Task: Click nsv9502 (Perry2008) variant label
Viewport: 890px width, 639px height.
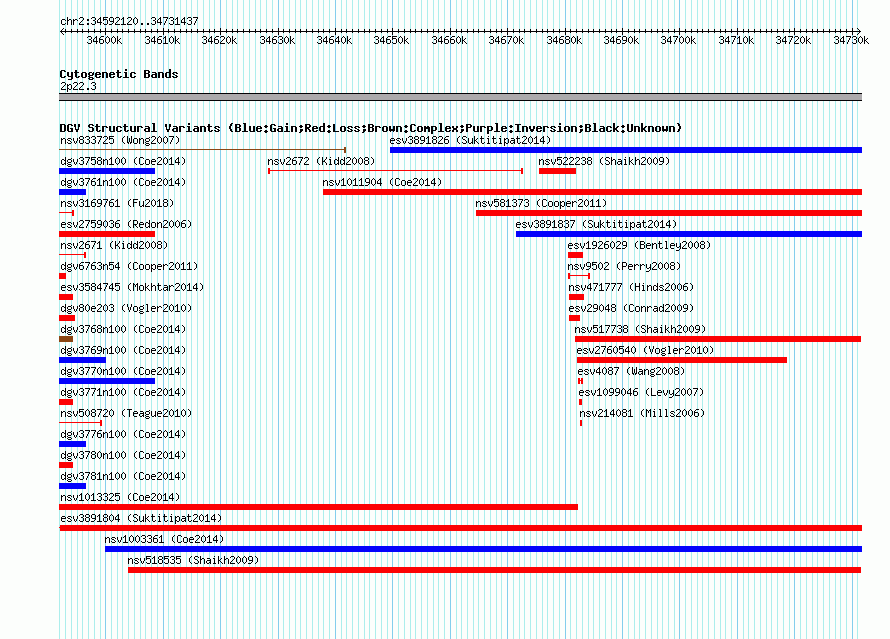Action: coord(624,266)
